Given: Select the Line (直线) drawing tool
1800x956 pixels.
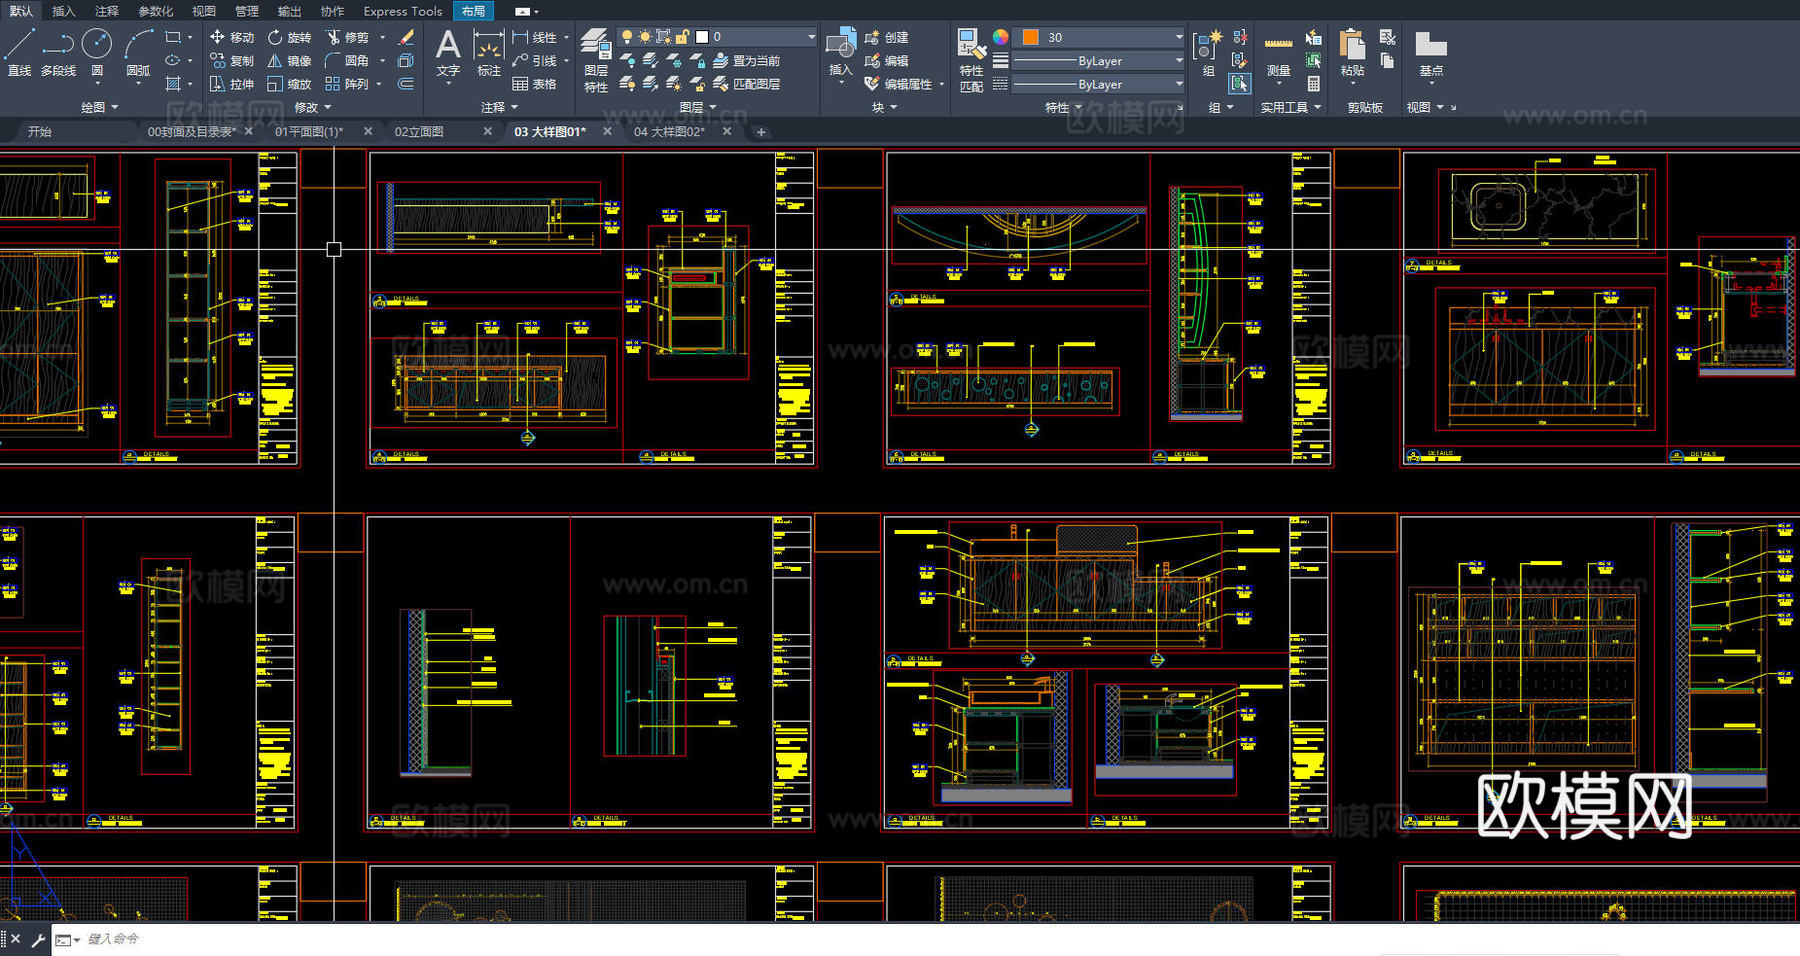Looking at the screenshot, I should click(x=19, y=52).
